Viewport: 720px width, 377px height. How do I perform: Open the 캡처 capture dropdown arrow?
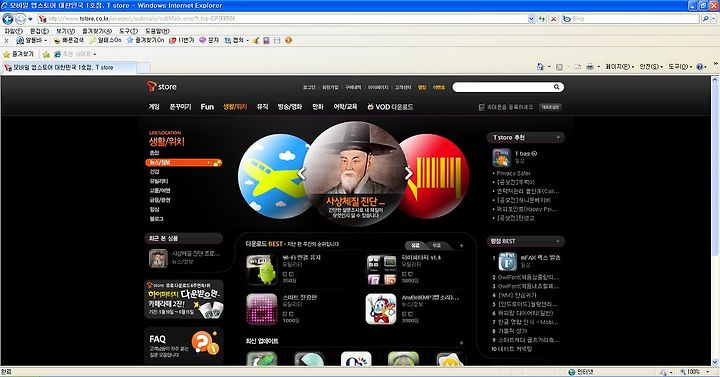coord(248,40)
